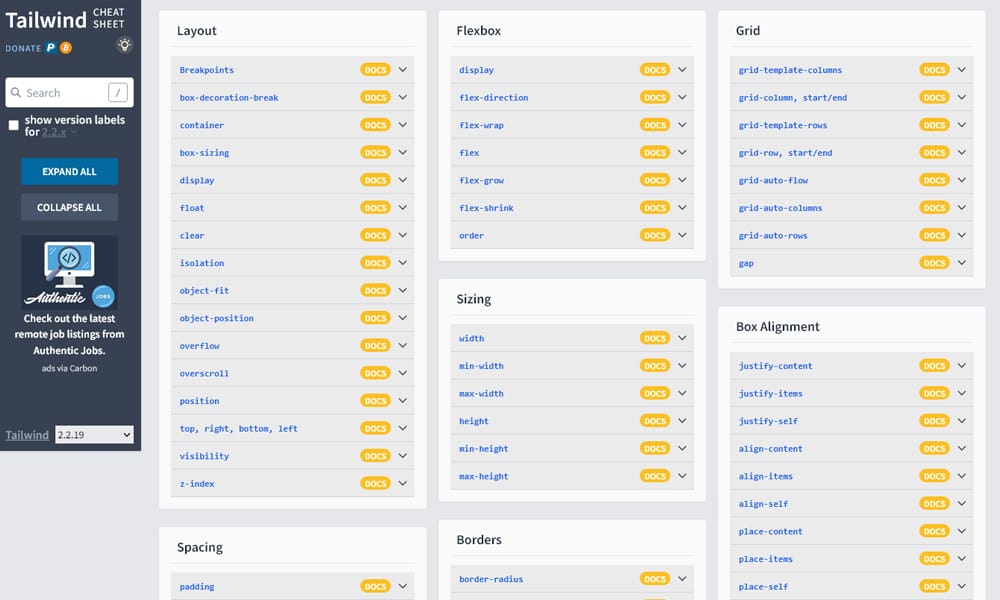This screenshot has height=600, width=1000.
Task: Expand the grid-template-columns entry under Grid
Action: pos(962,69)
